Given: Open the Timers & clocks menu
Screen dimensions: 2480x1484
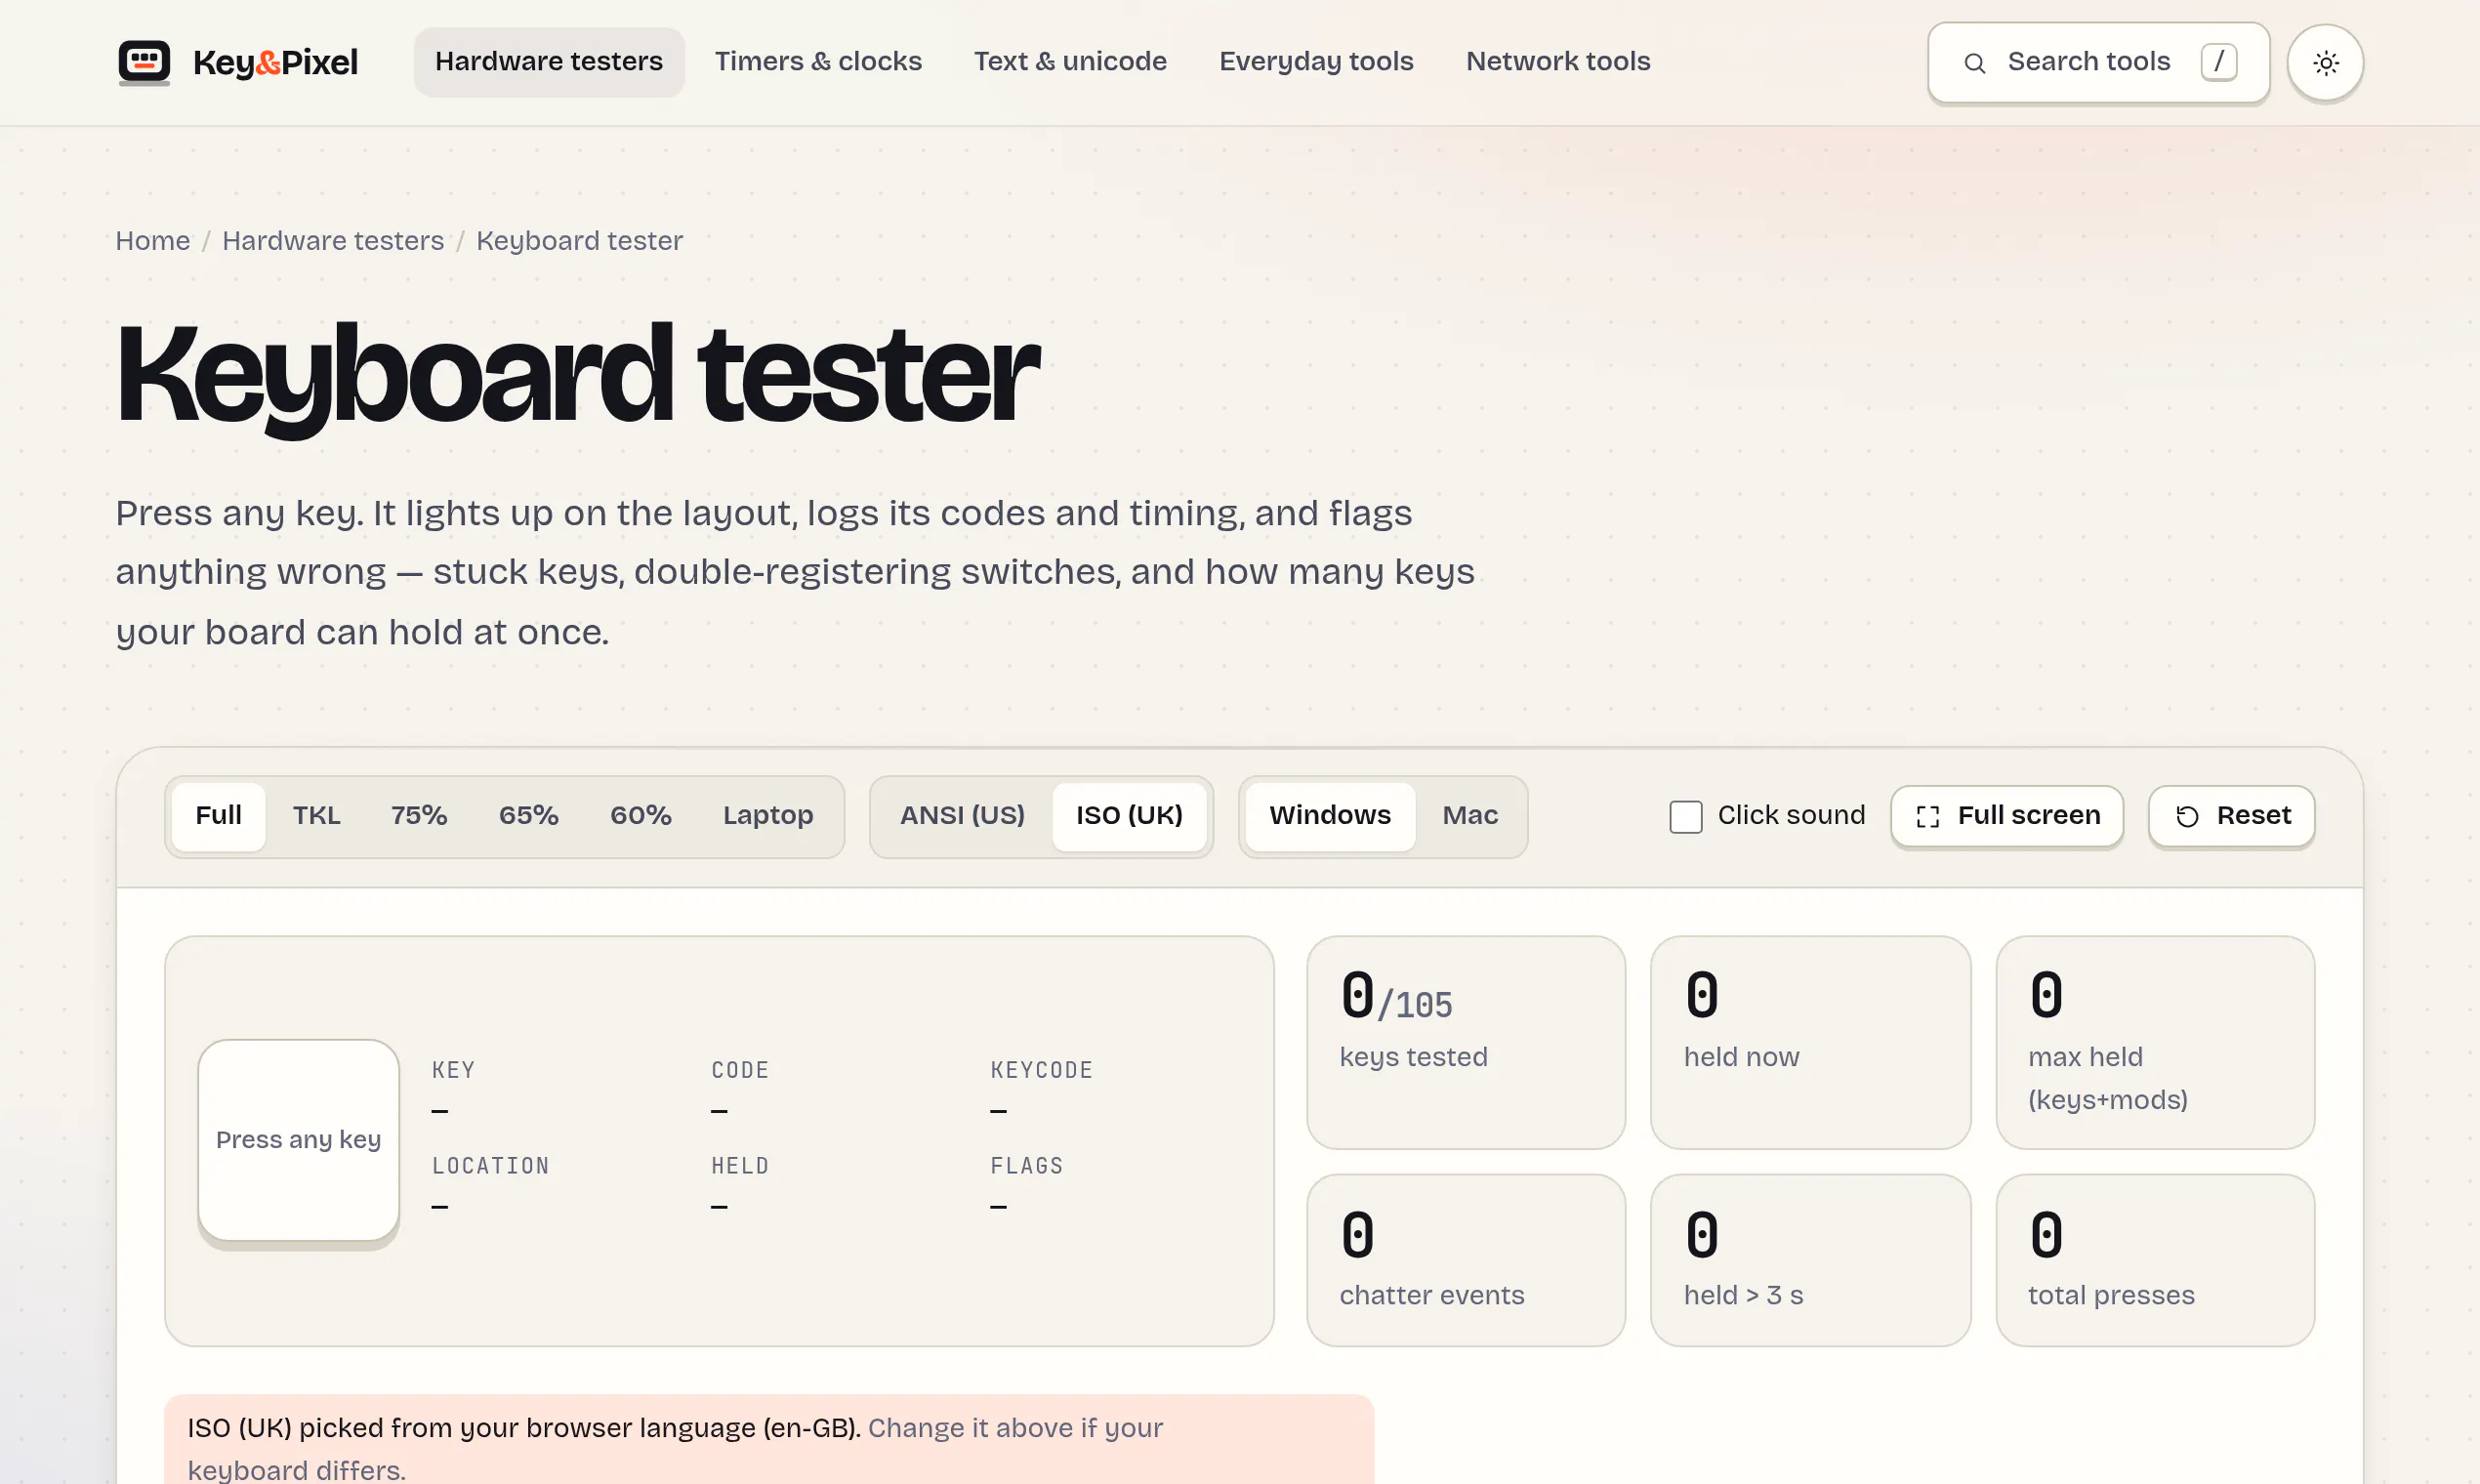Looking at the screenshot, I should [818, 62].
